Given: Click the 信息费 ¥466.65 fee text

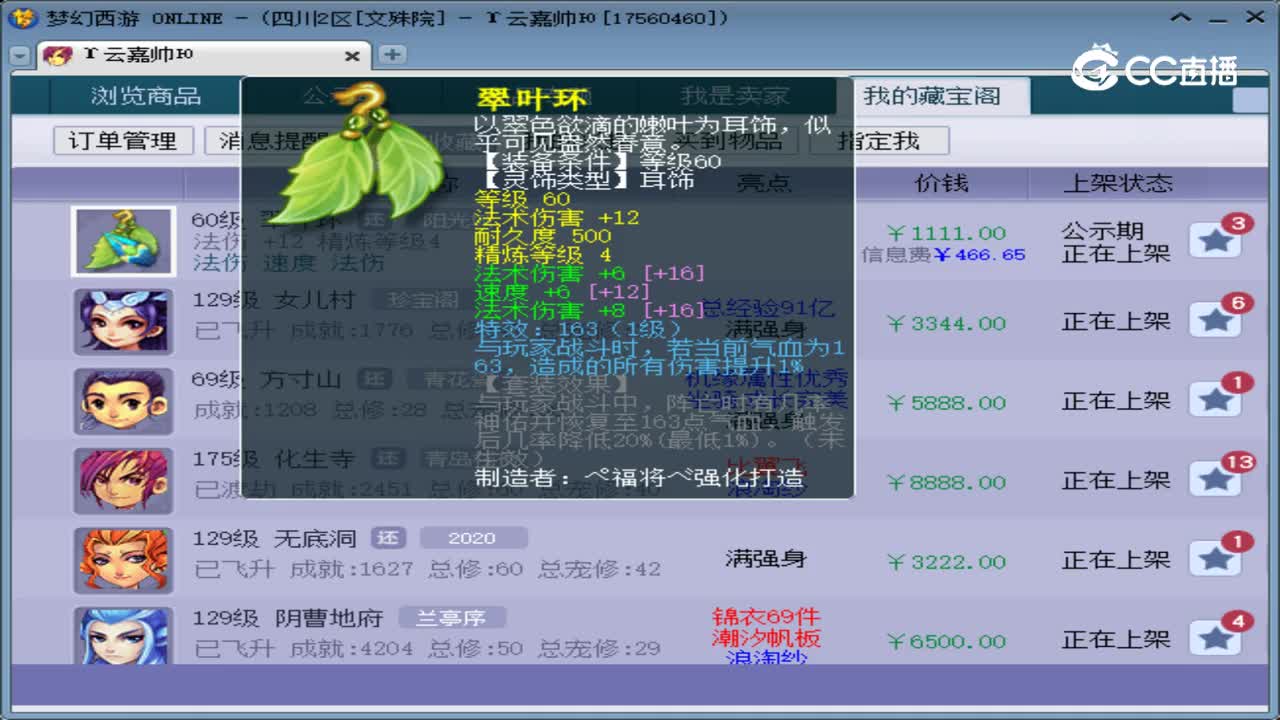Looking at the screenshot, I should pos(943,255).
